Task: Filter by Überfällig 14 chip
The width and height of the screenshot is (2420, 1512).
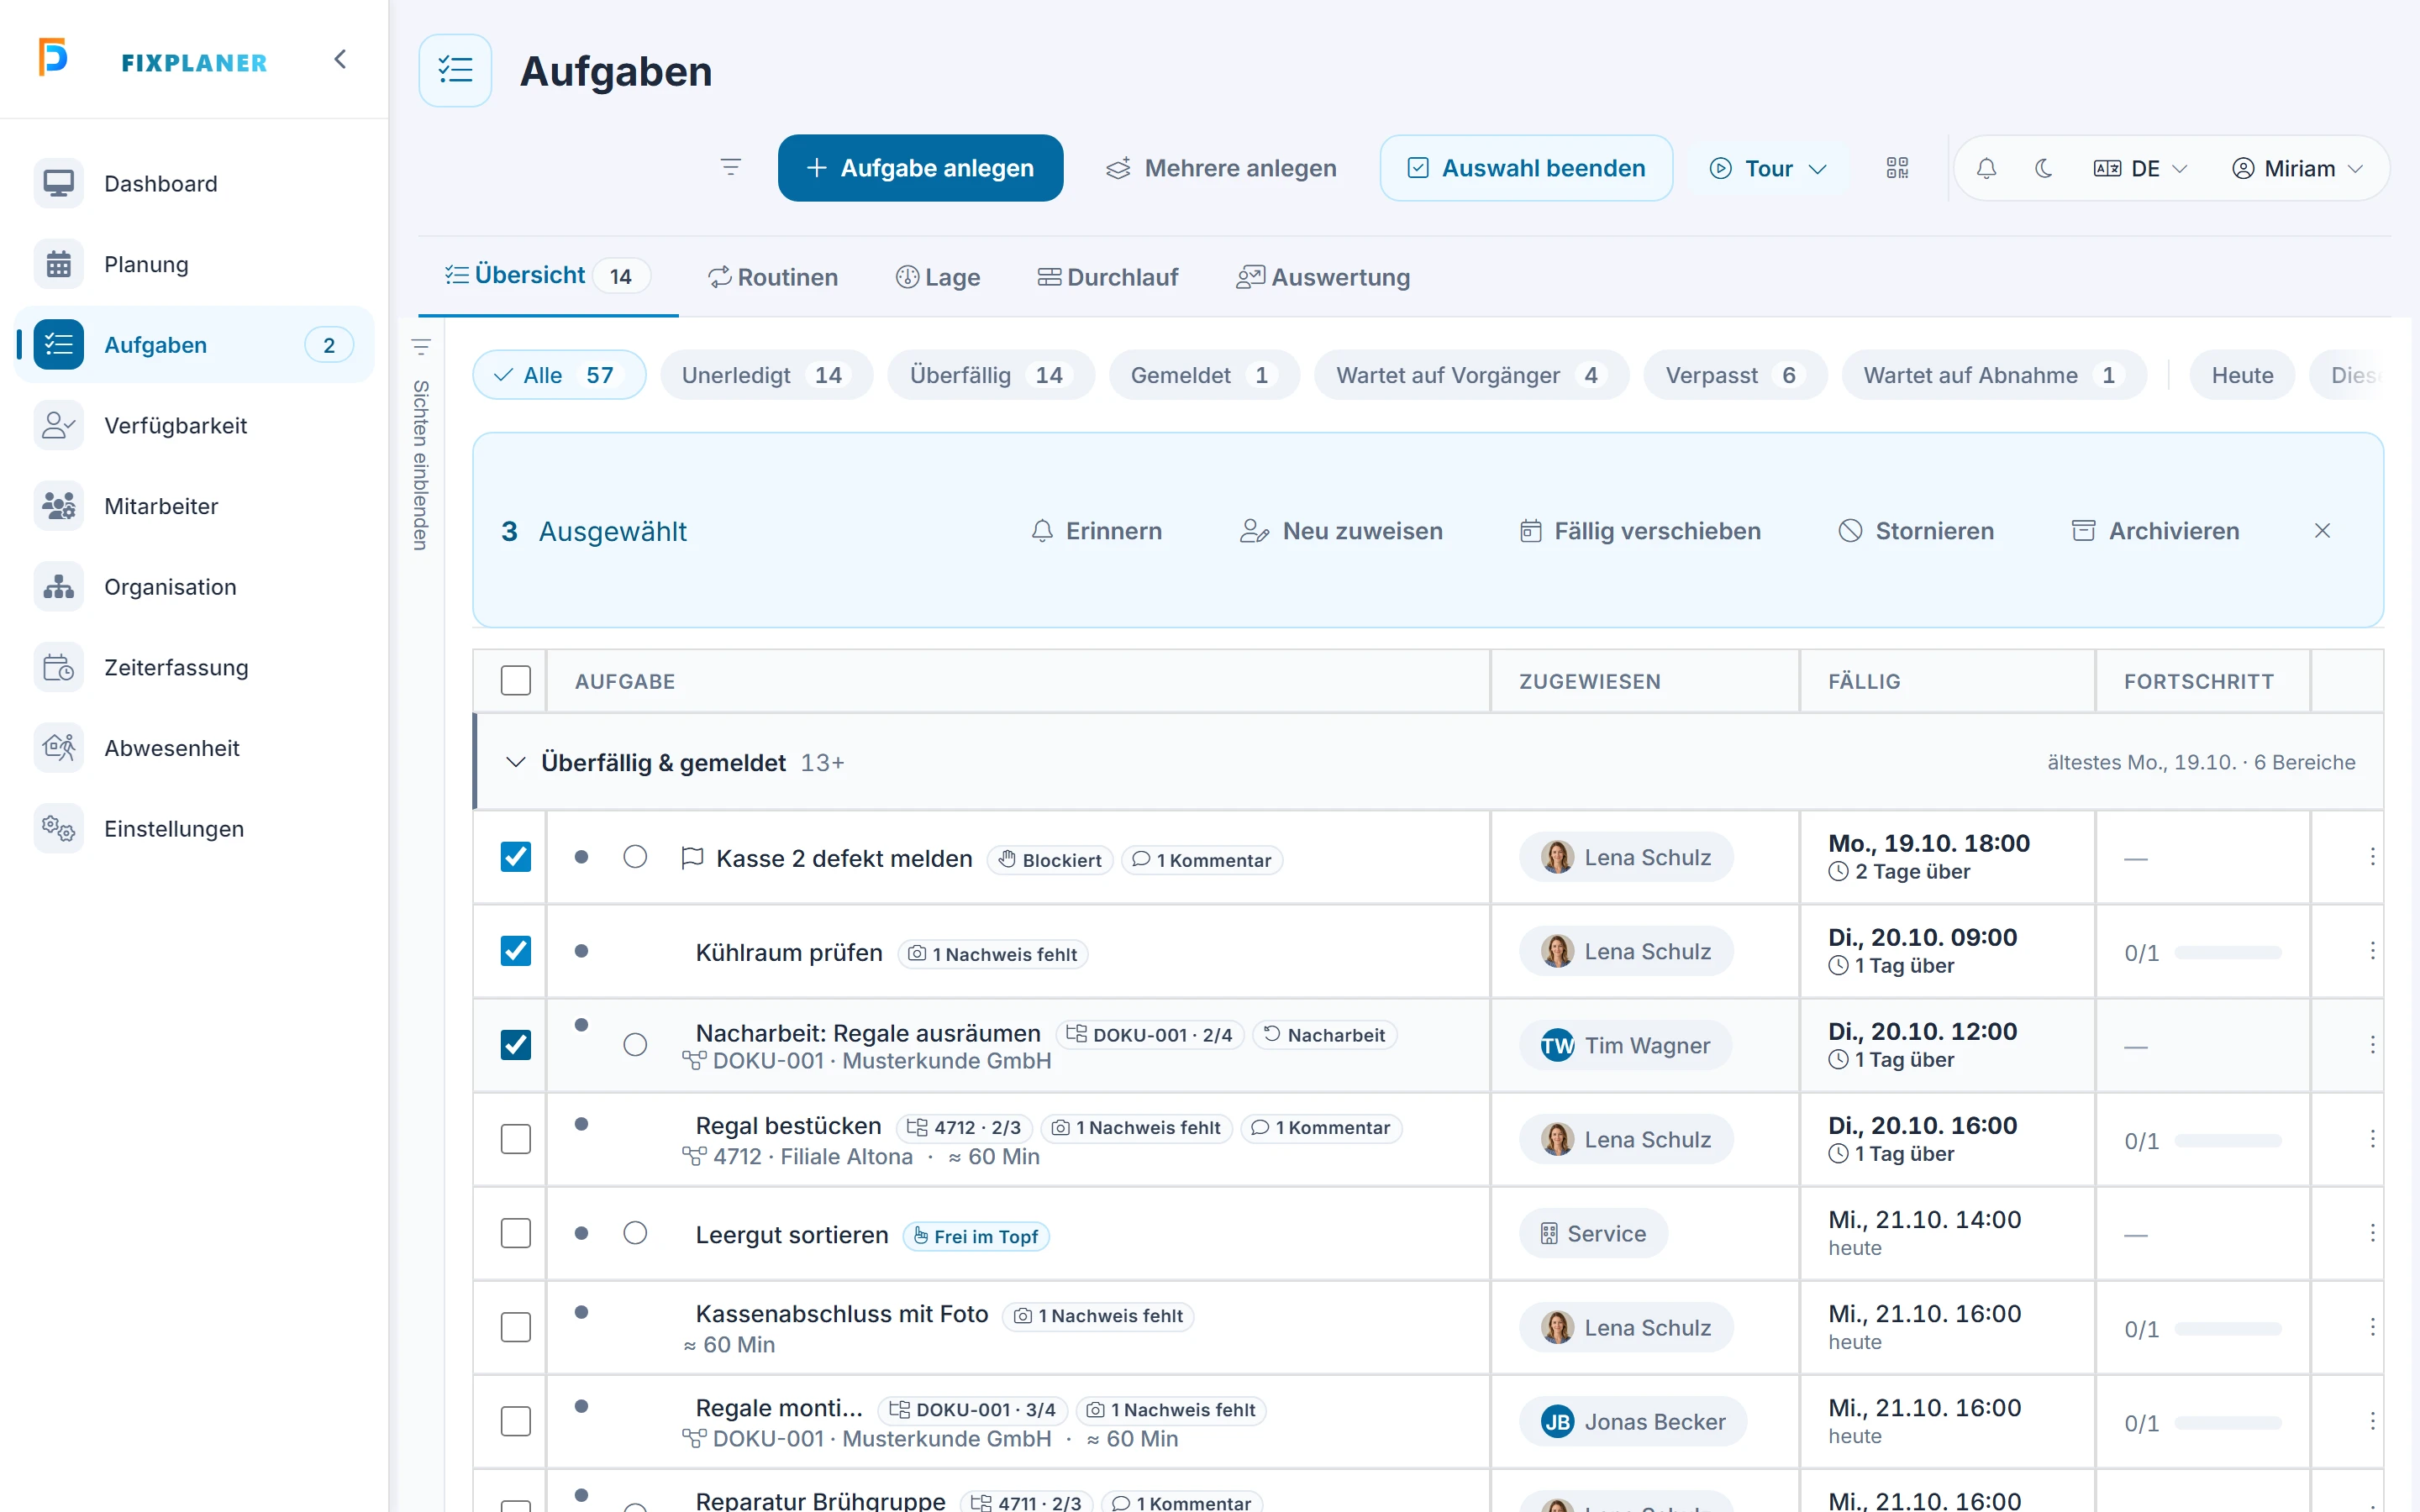Action: (x=990, y=375)
